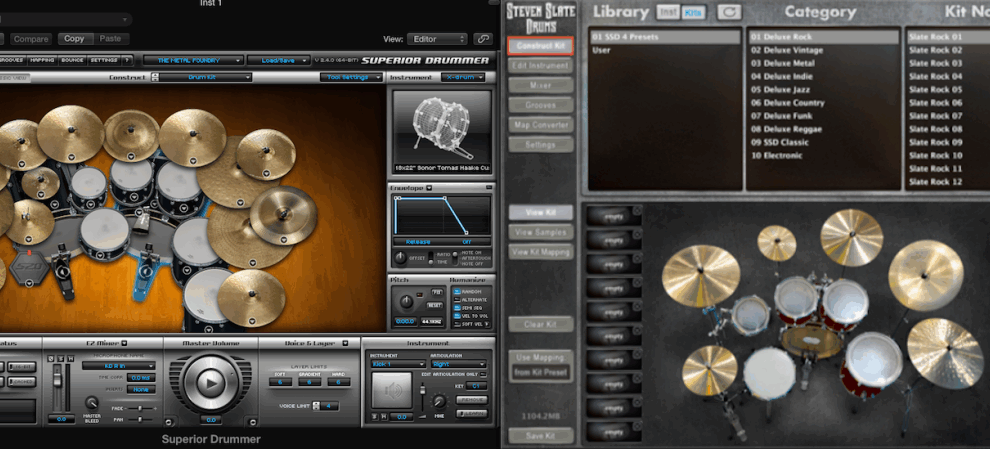Click the Copy button
This screenshot has height=449, width=990.
pos(74,39)
